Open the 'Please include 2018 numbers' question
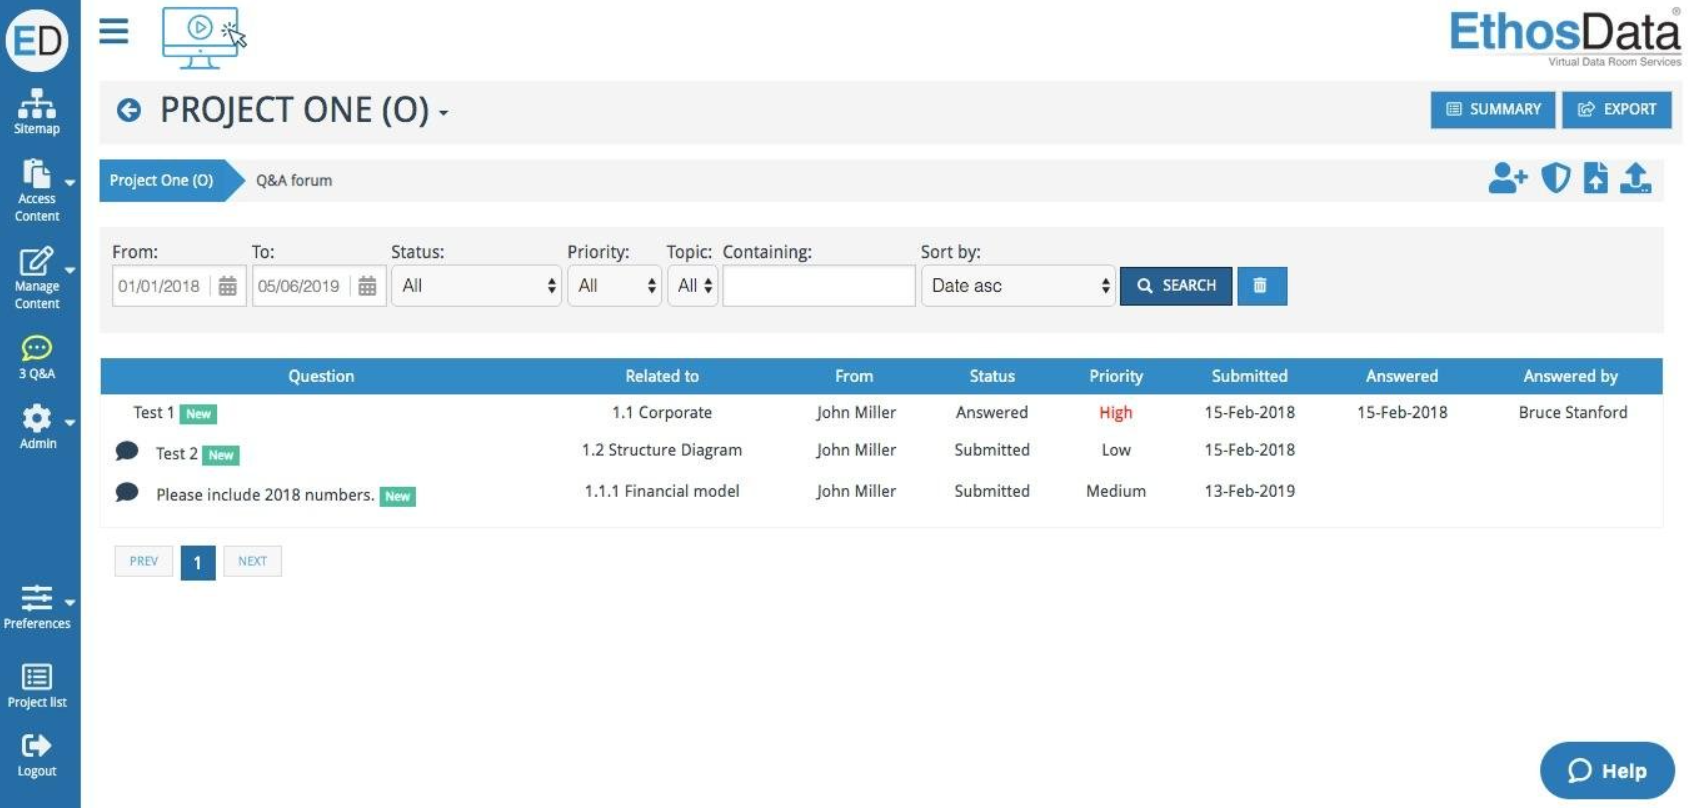 coord(265,495)
